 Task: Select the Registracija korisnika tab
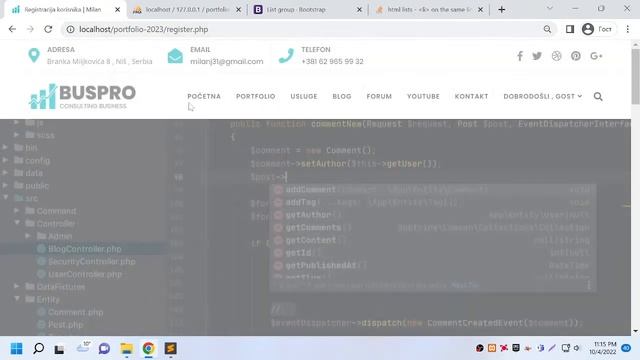point(65,9)
